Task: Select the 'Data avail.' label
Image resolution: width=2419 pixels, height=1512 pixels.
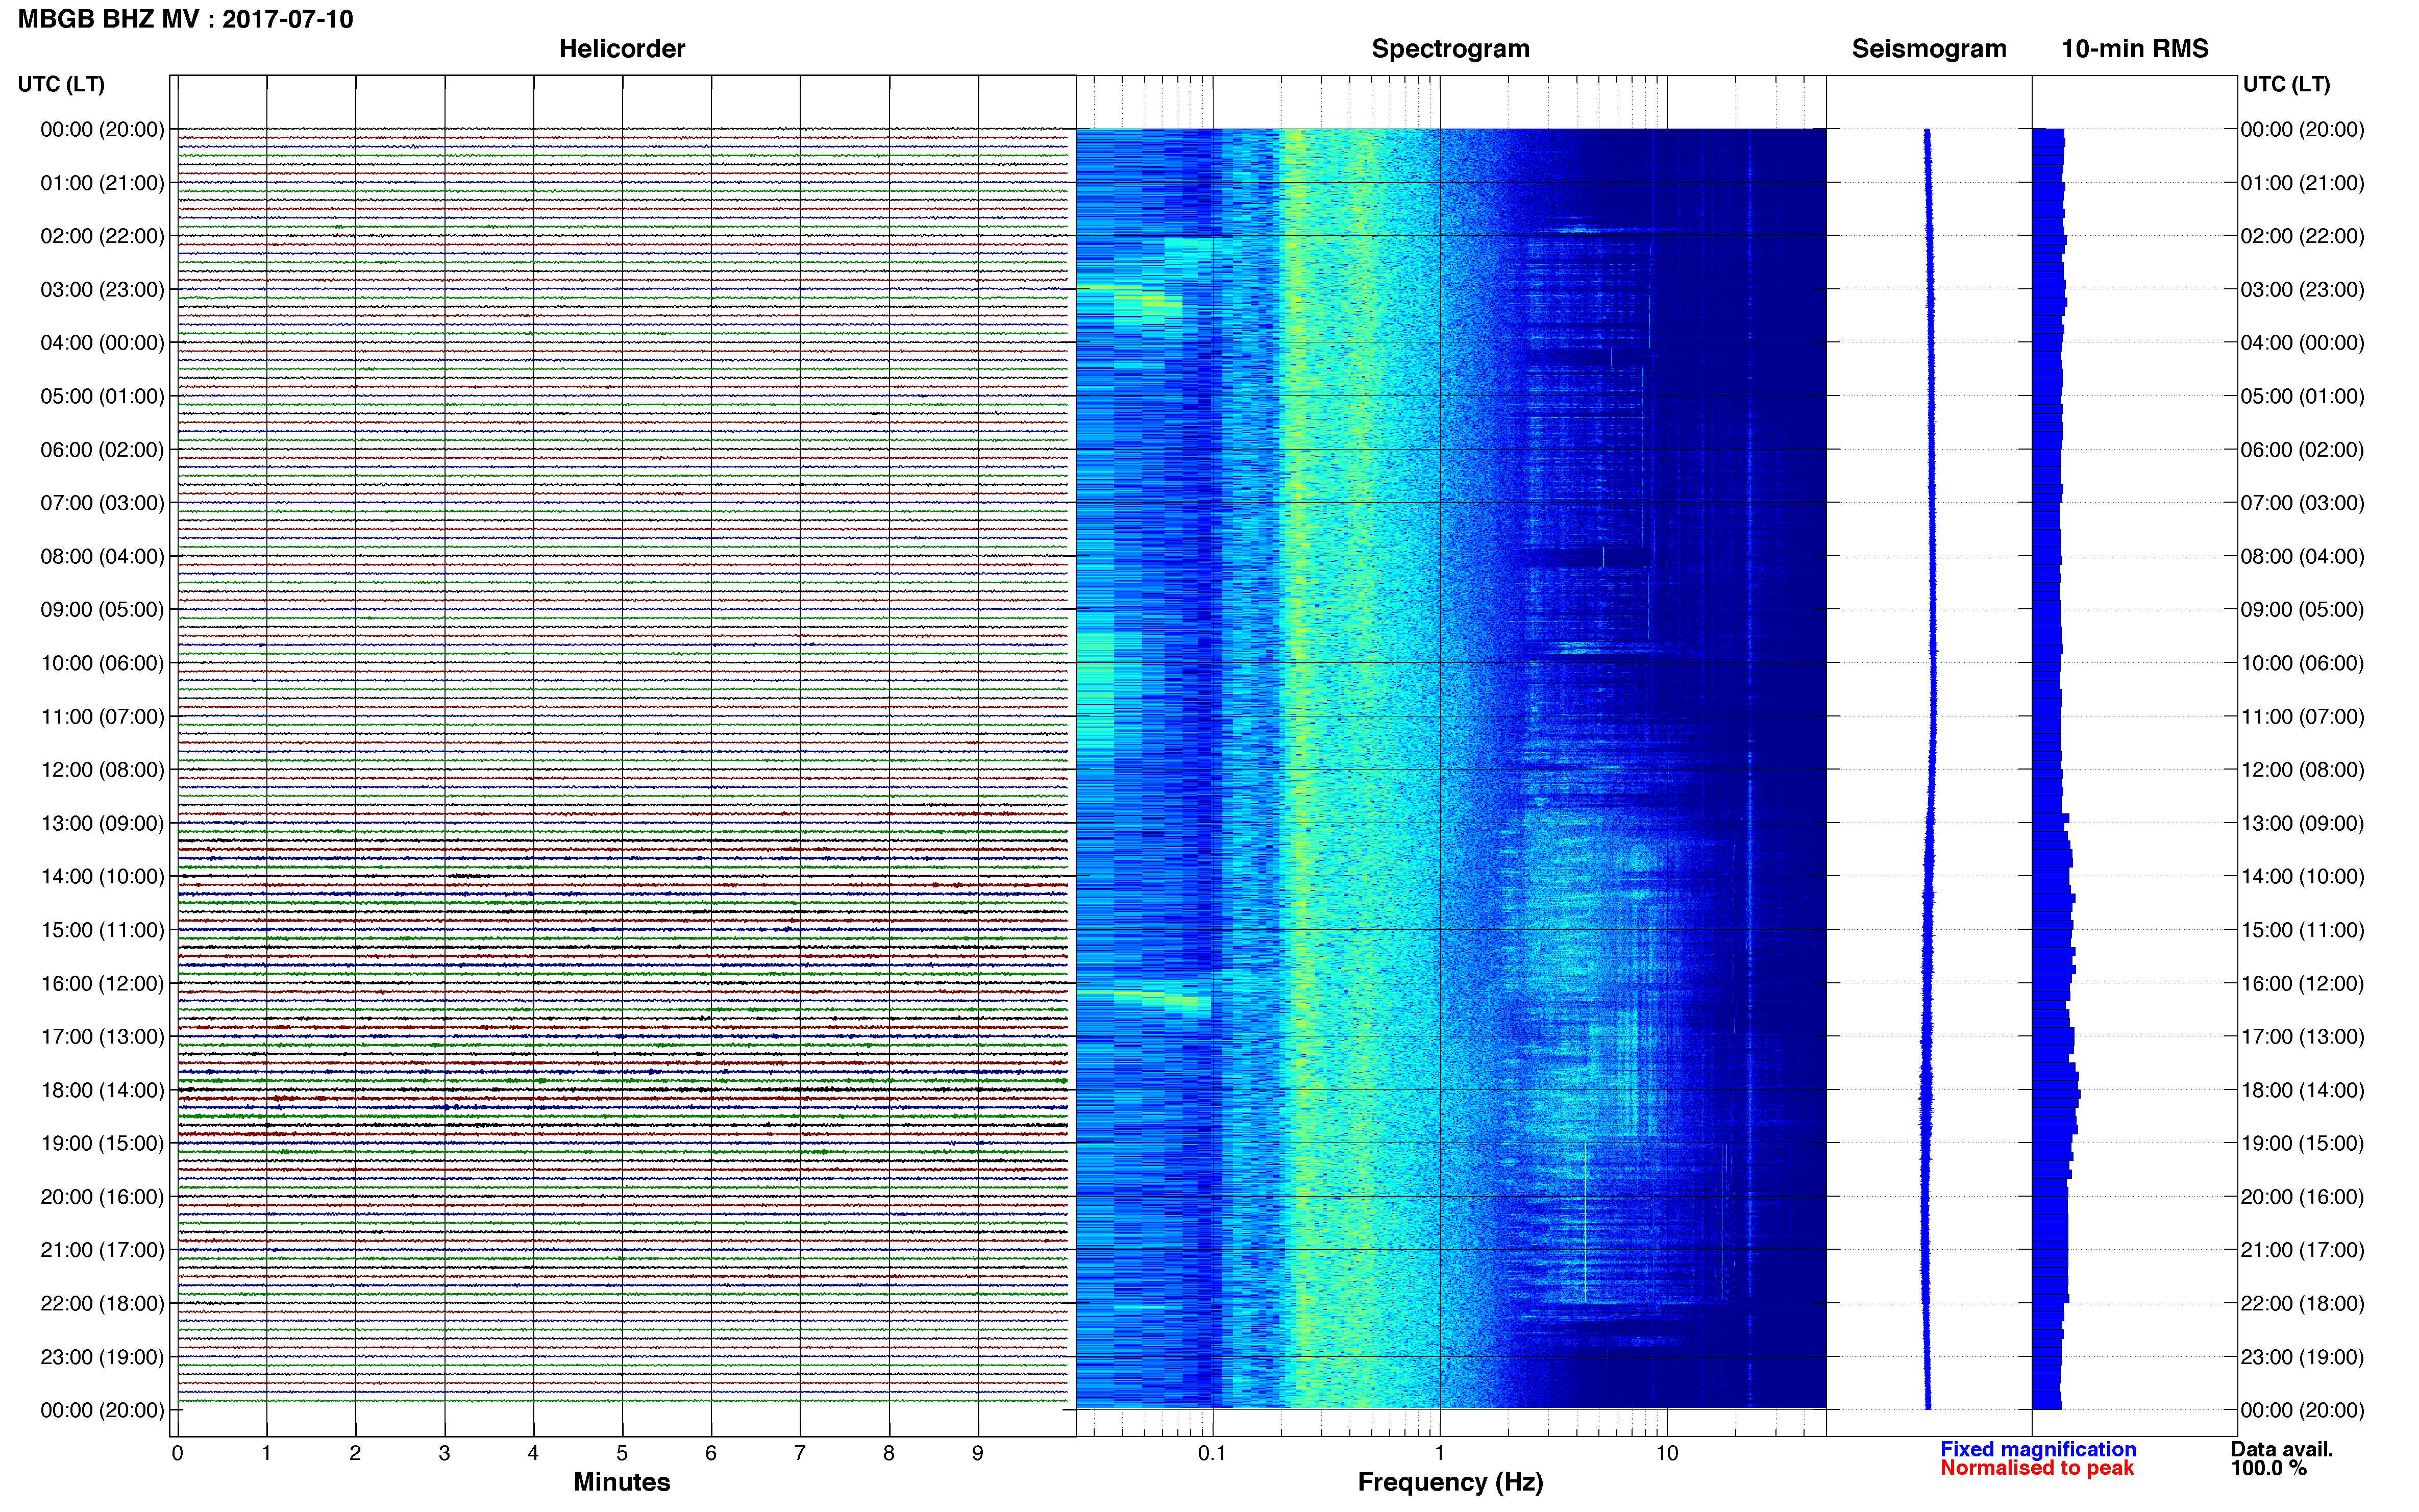Action: [2282, 1449]
